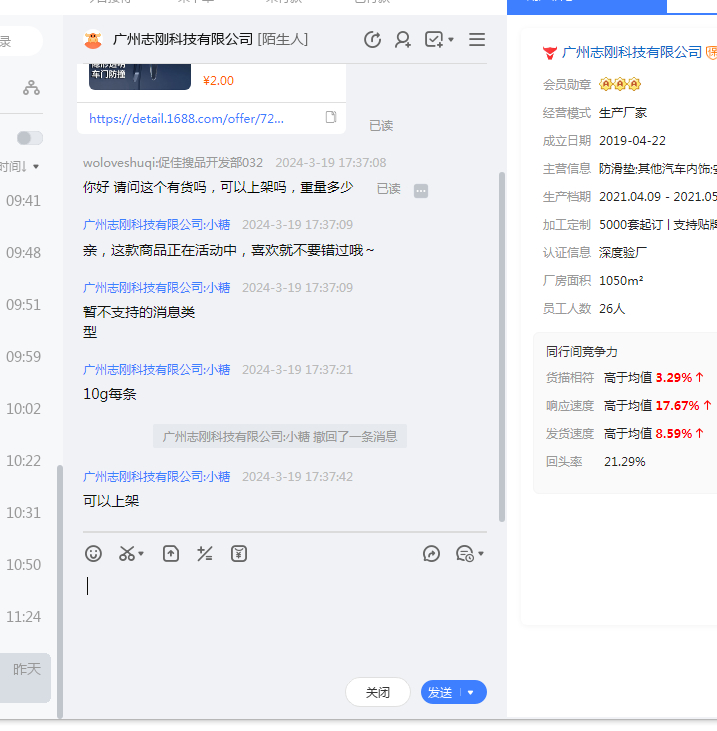717x731 pixels.
Task: Click the yen payment icon
Action: click(x=239, y=553)
